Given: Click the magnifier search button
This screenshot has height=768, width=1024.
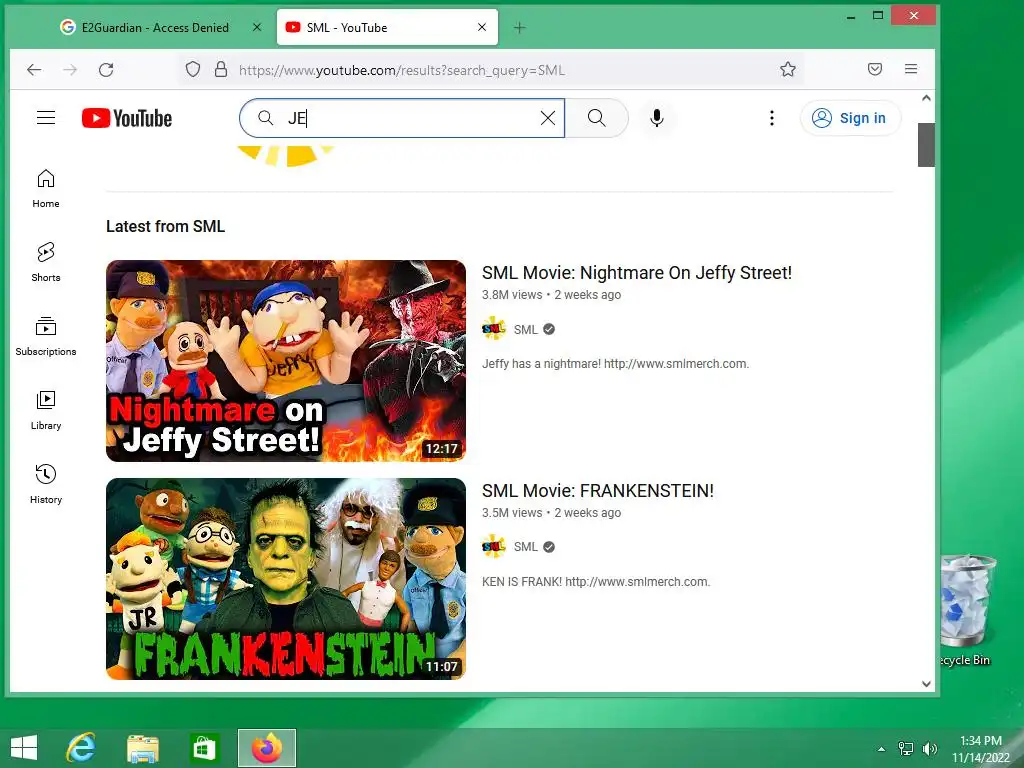Looking at the screenshot, I should 596,118.
